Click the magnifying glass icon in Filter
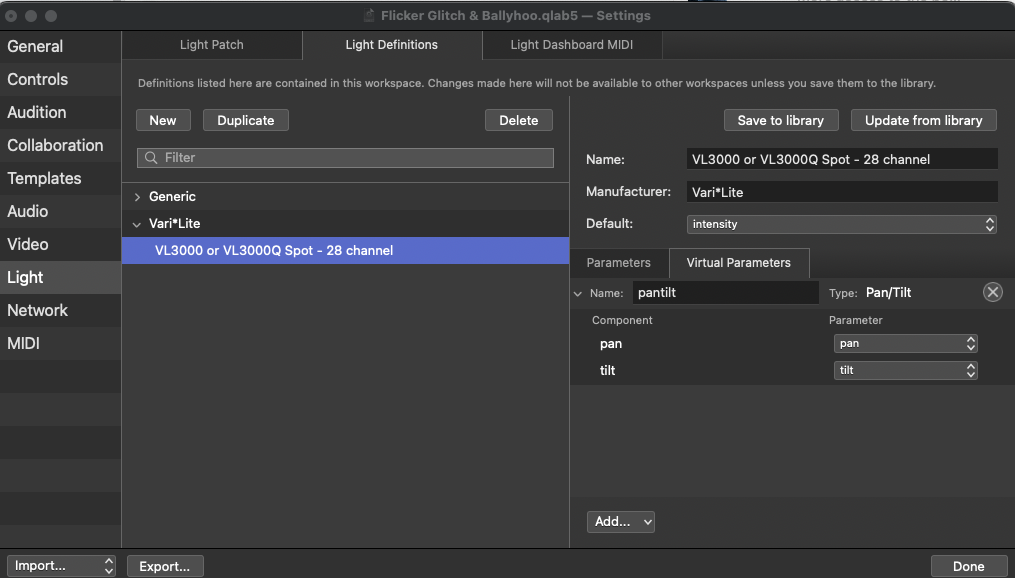Image resolution: width=1015 pixels, height=578 pixels. (x=151, y=158)
